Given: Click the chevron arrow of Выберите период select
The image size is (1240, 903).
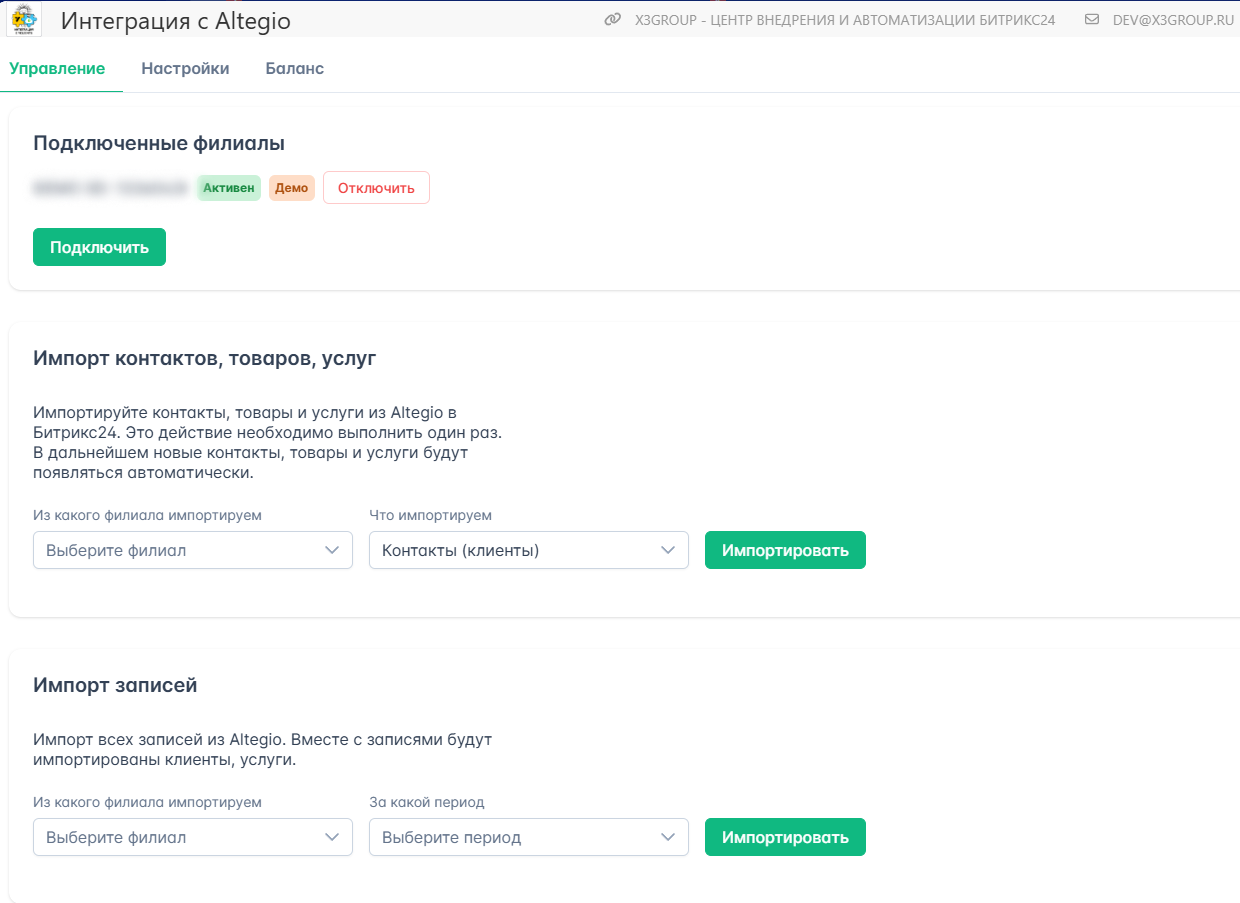Looking at the screenshot, I should pyautogui.click(x=668, y=837).
